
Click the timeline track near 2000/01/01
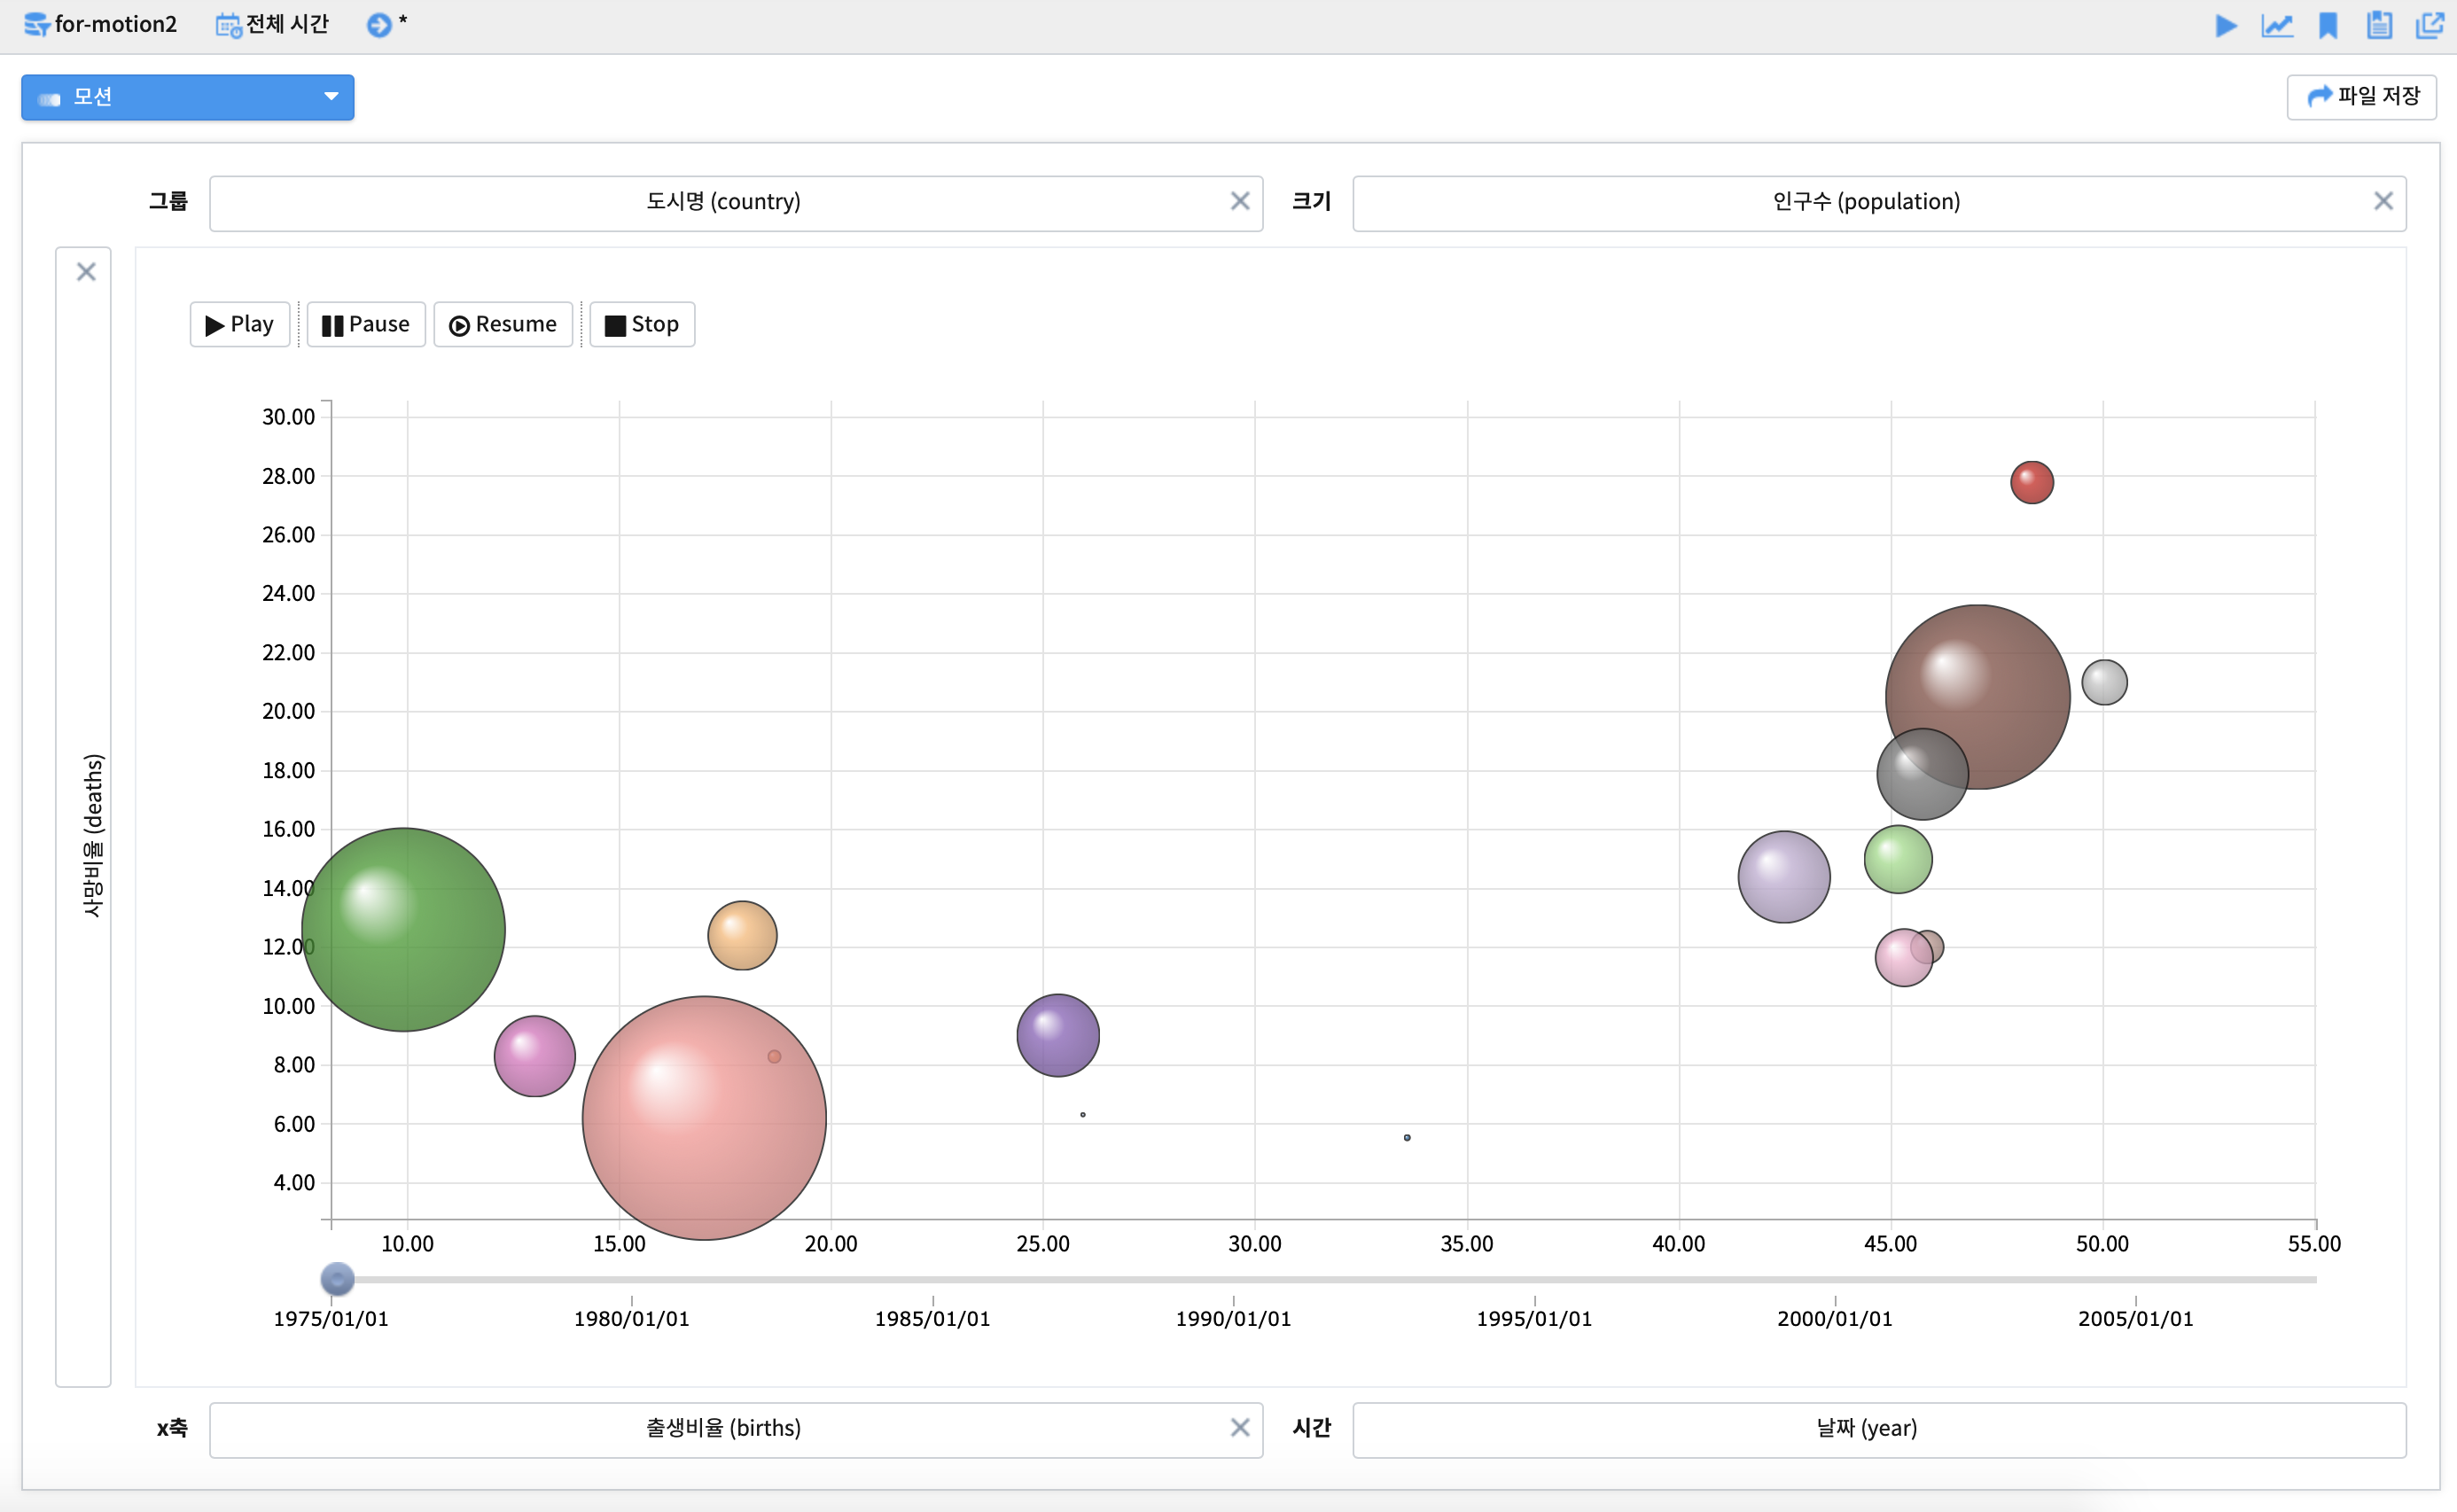click(1835, 1279)
